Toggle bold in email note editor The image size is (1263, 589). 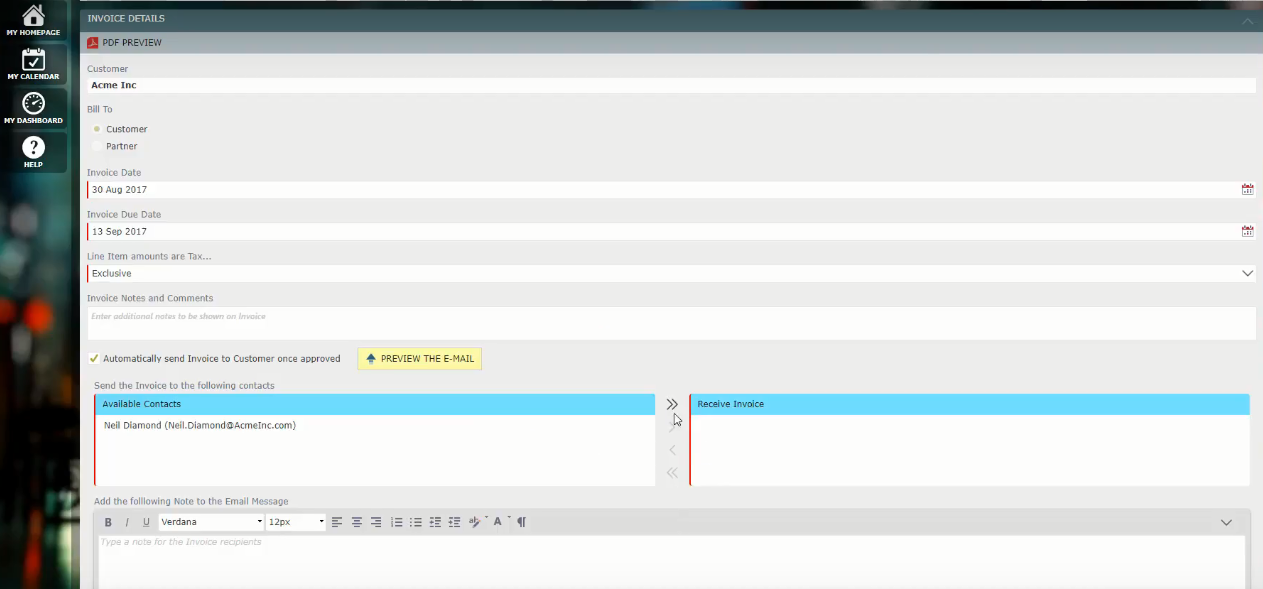(x=108, y=522)
